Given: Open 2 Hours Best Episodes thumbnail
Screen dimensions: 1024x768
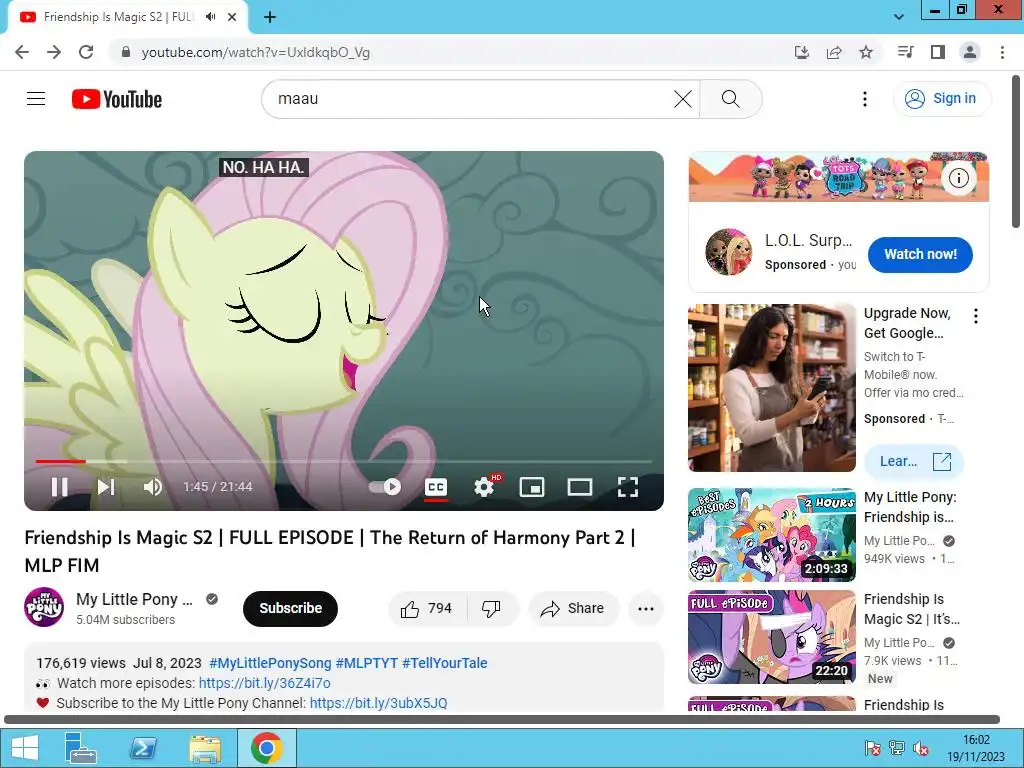Looking at the screenshot, I should (x=772, y=535).
